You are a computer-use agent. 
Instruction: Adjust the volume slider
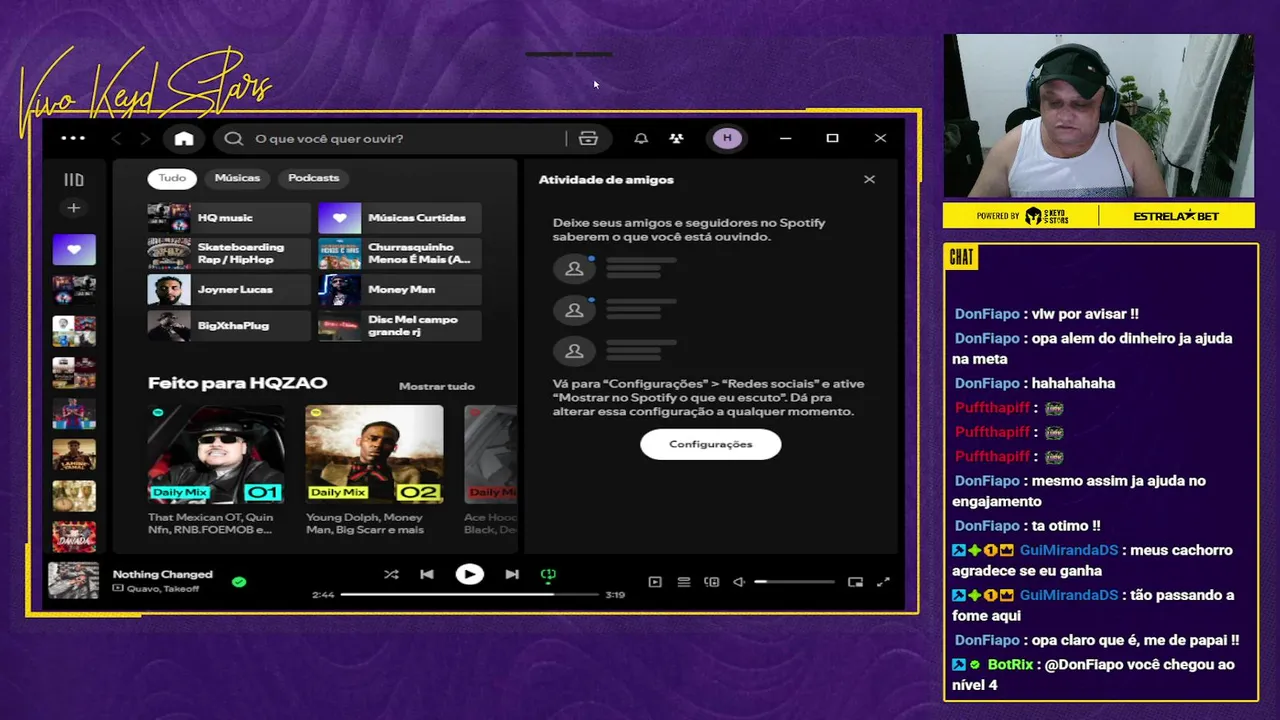coord(794,582)
